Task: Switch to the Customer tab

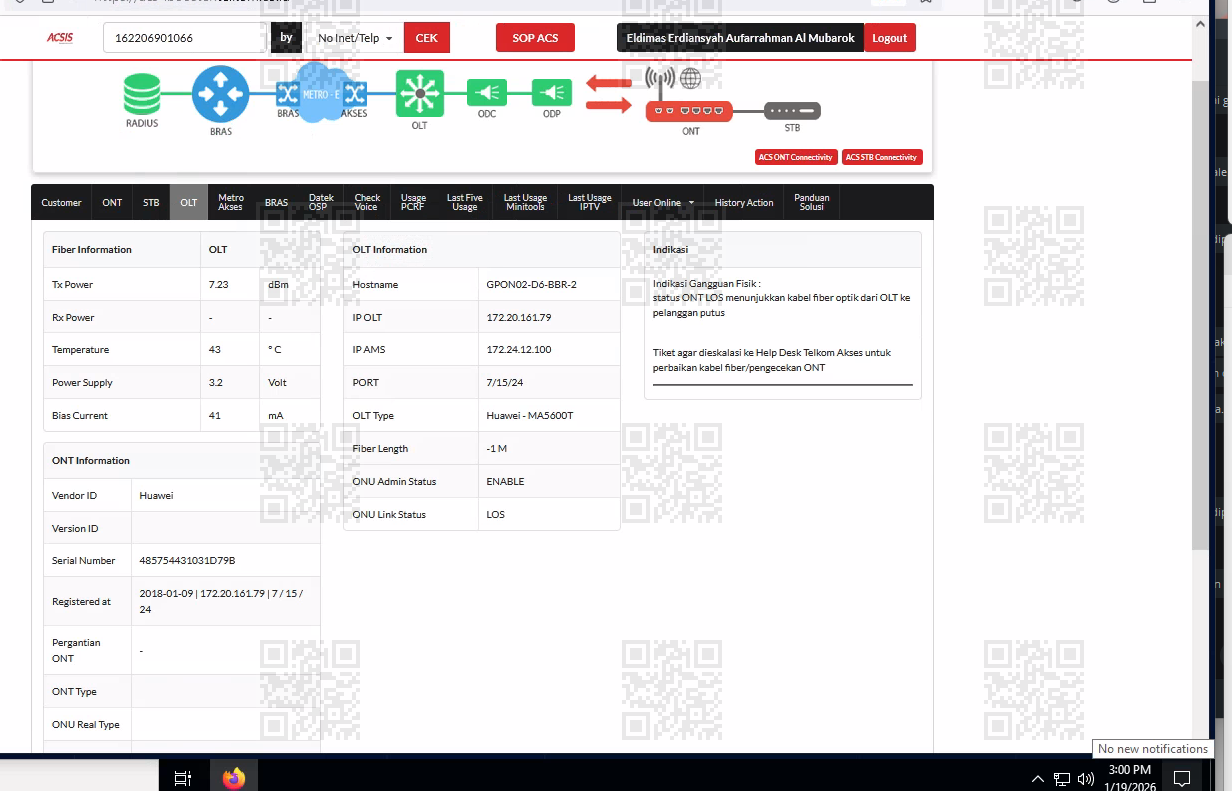Action: 61,203
